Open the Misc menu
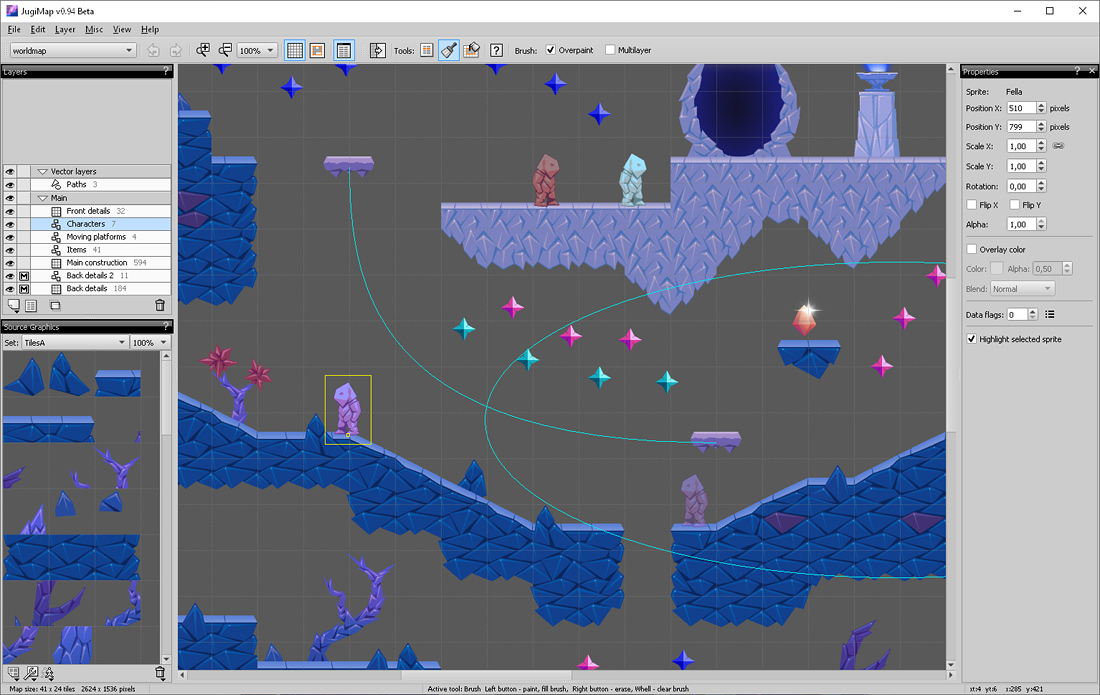Viewport: 1100px width, 695px height. (94, 29)
